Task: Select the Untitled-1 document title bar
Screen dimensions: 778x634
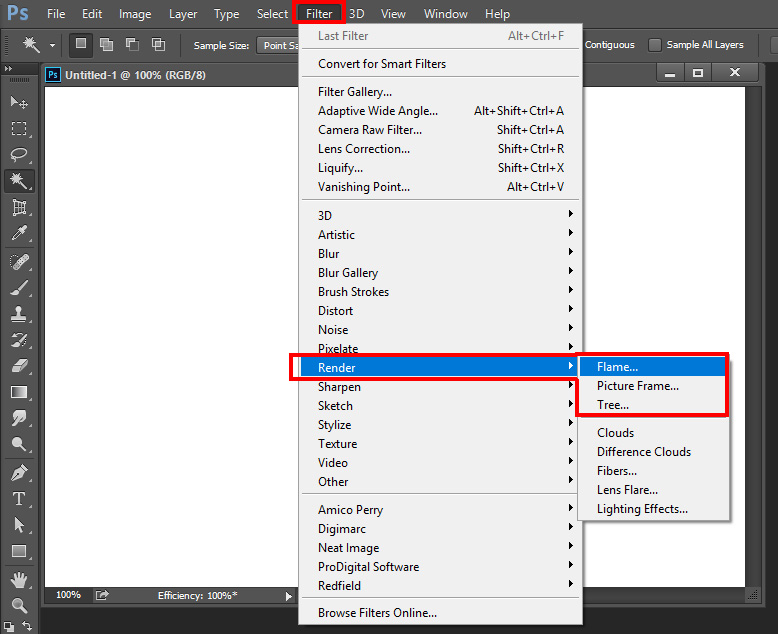Action: 135,75
